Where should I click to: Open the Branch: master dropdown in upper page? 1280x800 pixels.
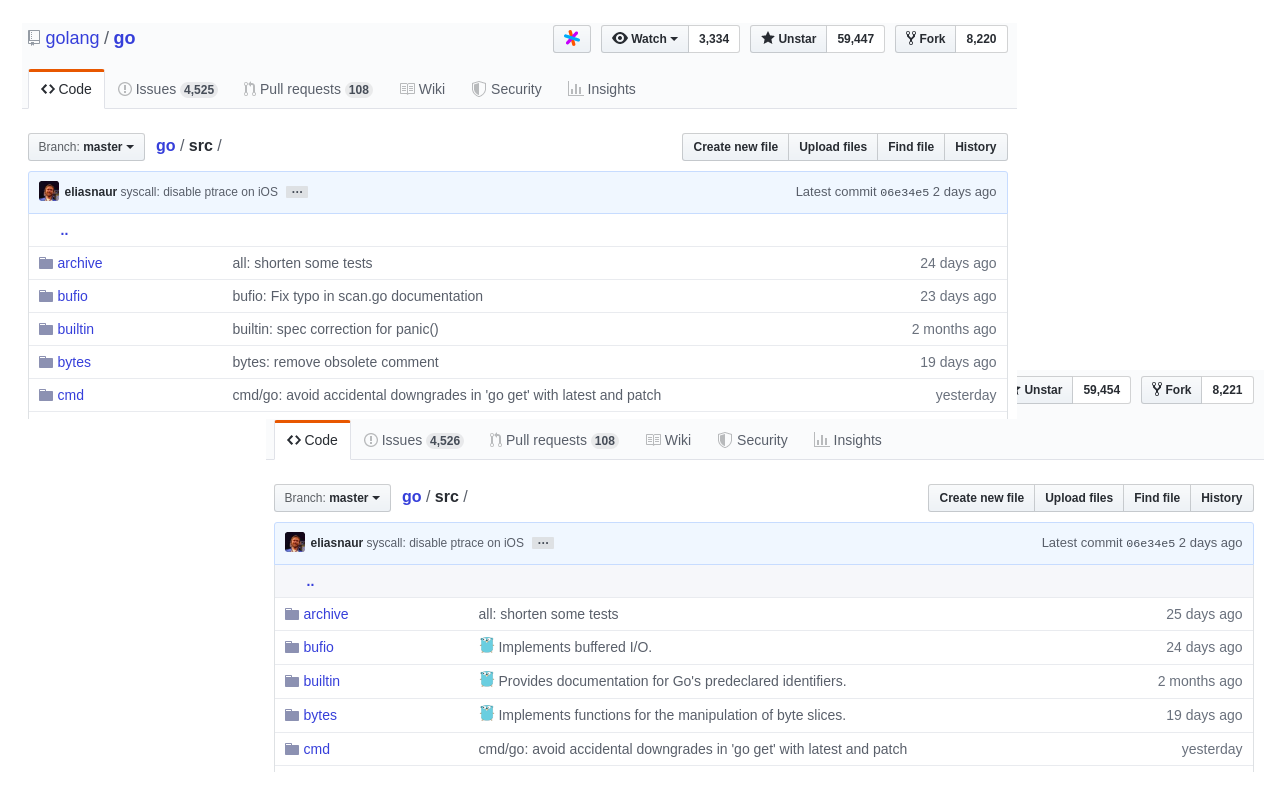86,147
